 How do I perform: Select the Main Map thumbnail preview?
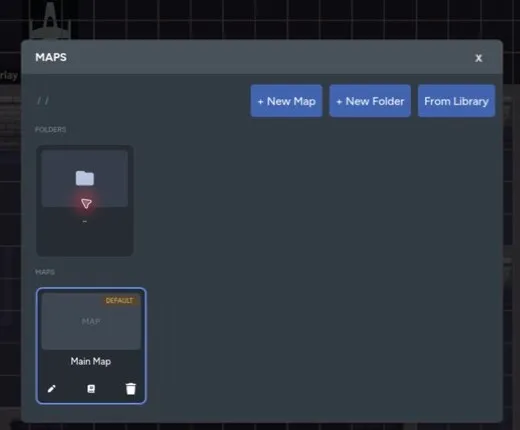click(x=91, y=321)
